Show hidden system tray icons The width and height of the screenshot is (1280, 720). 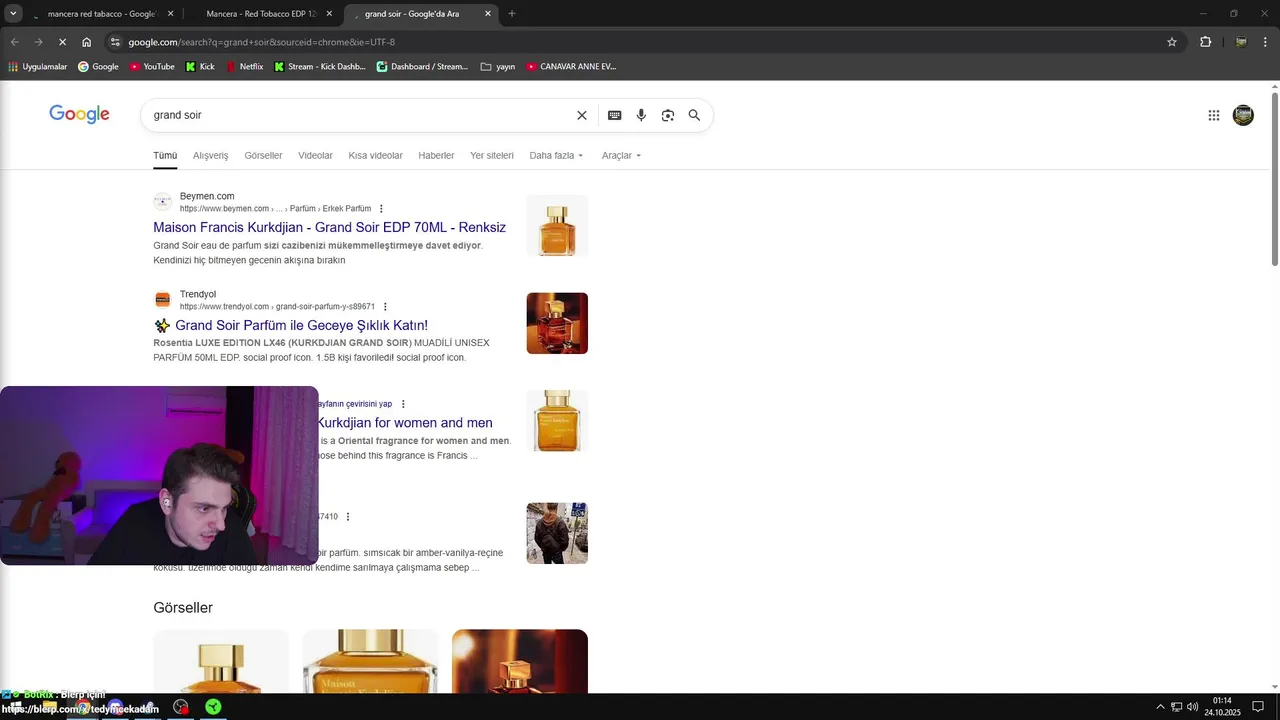1160,707
